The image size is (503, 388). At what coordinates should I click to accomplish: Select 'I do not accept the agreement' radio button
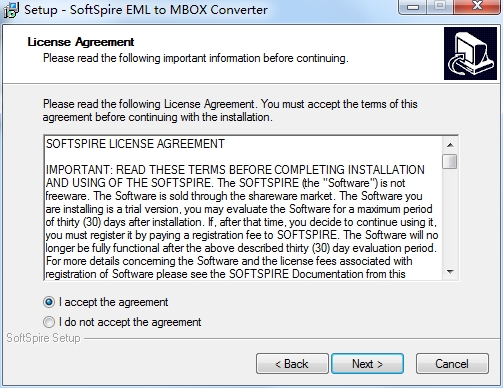pyautogui.click(x=49, y=322)
